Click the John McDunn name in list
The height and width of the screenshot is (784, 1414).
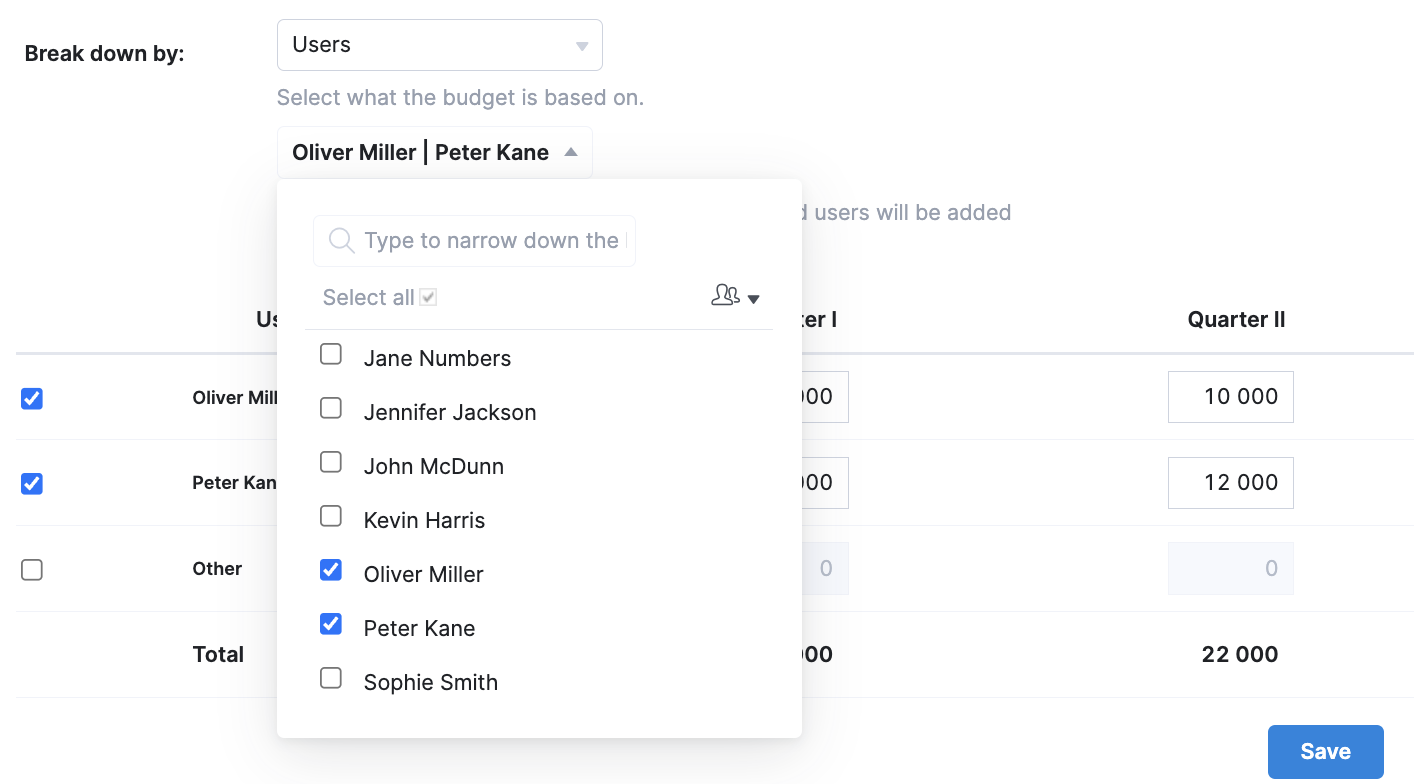[434, 466]
